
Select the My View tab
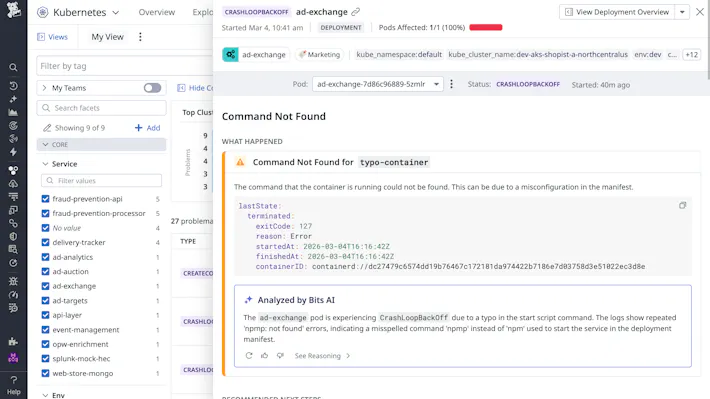coord(107,37)
